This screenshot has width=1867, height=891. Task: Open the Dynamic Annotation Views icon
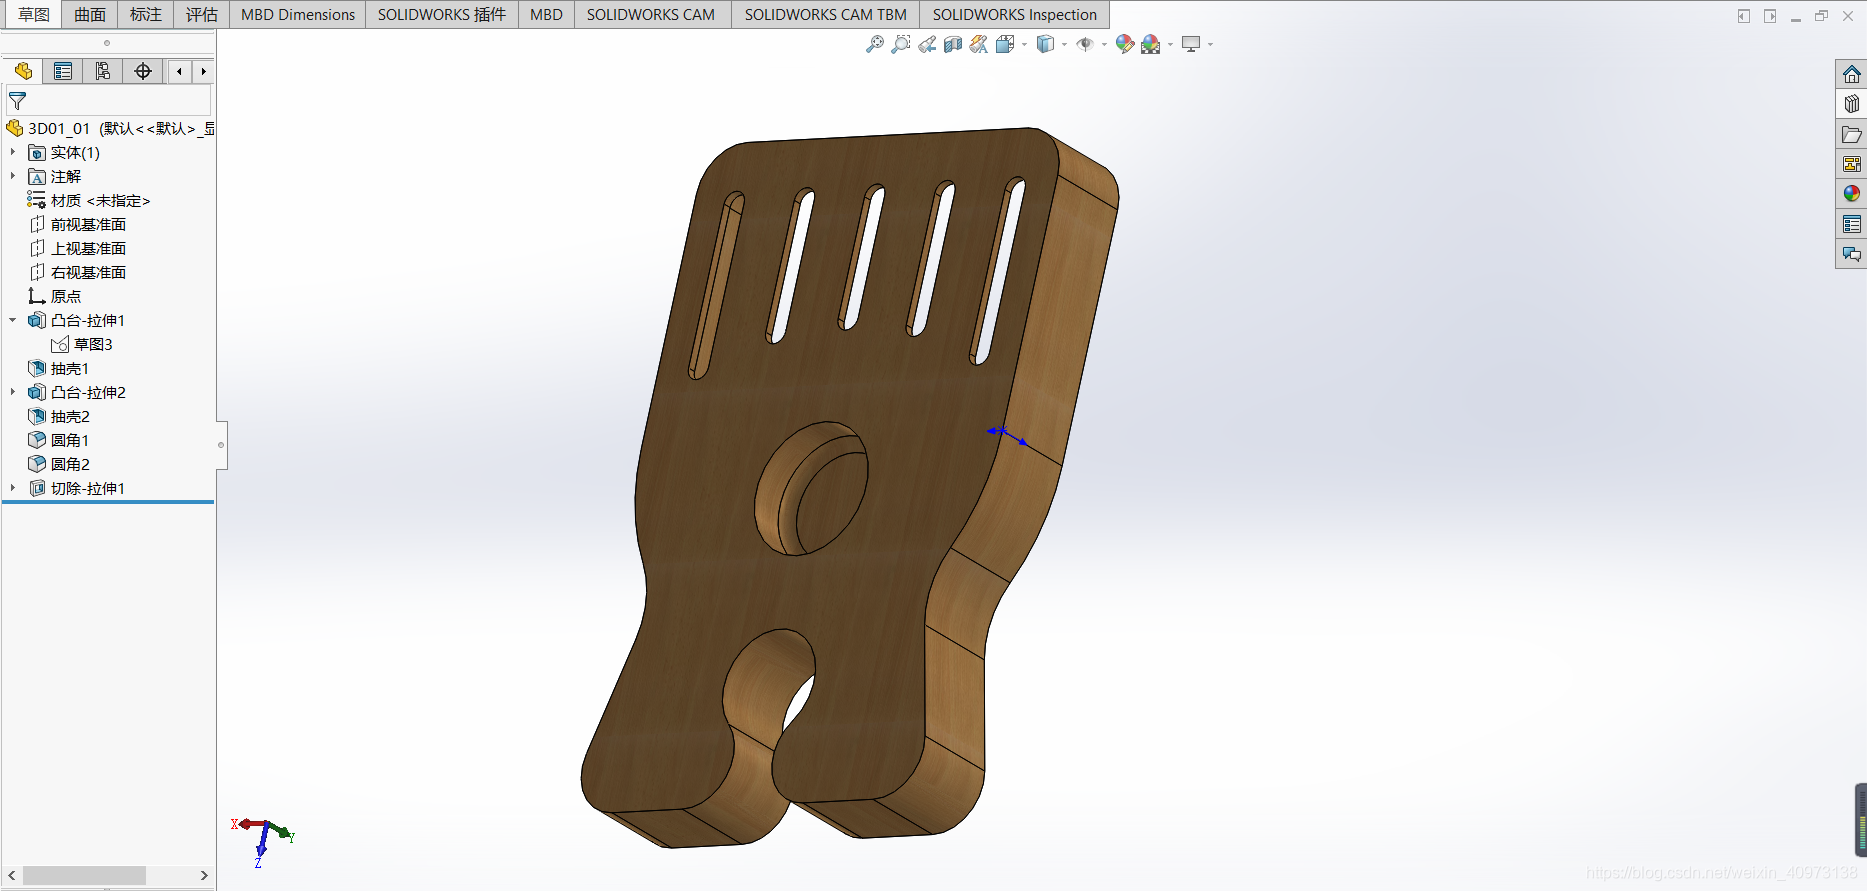pyautogui.click(x=979, y=44)
